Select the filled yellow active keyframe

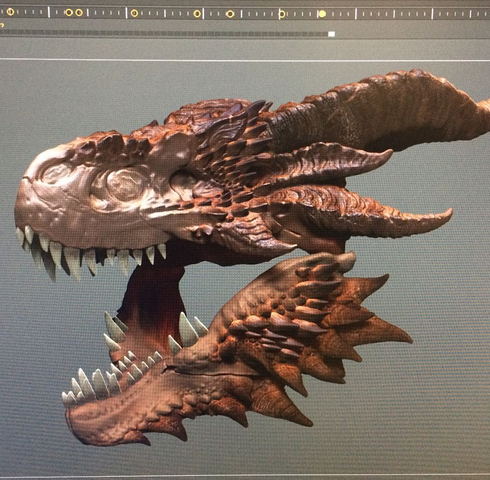point(322,14)
